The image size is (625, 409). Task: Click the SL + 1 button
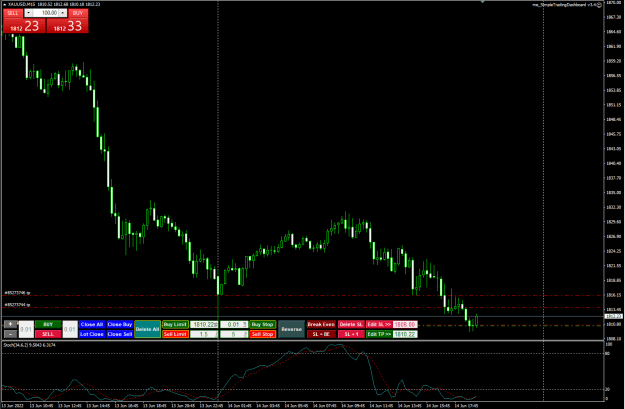click(351, 334)
